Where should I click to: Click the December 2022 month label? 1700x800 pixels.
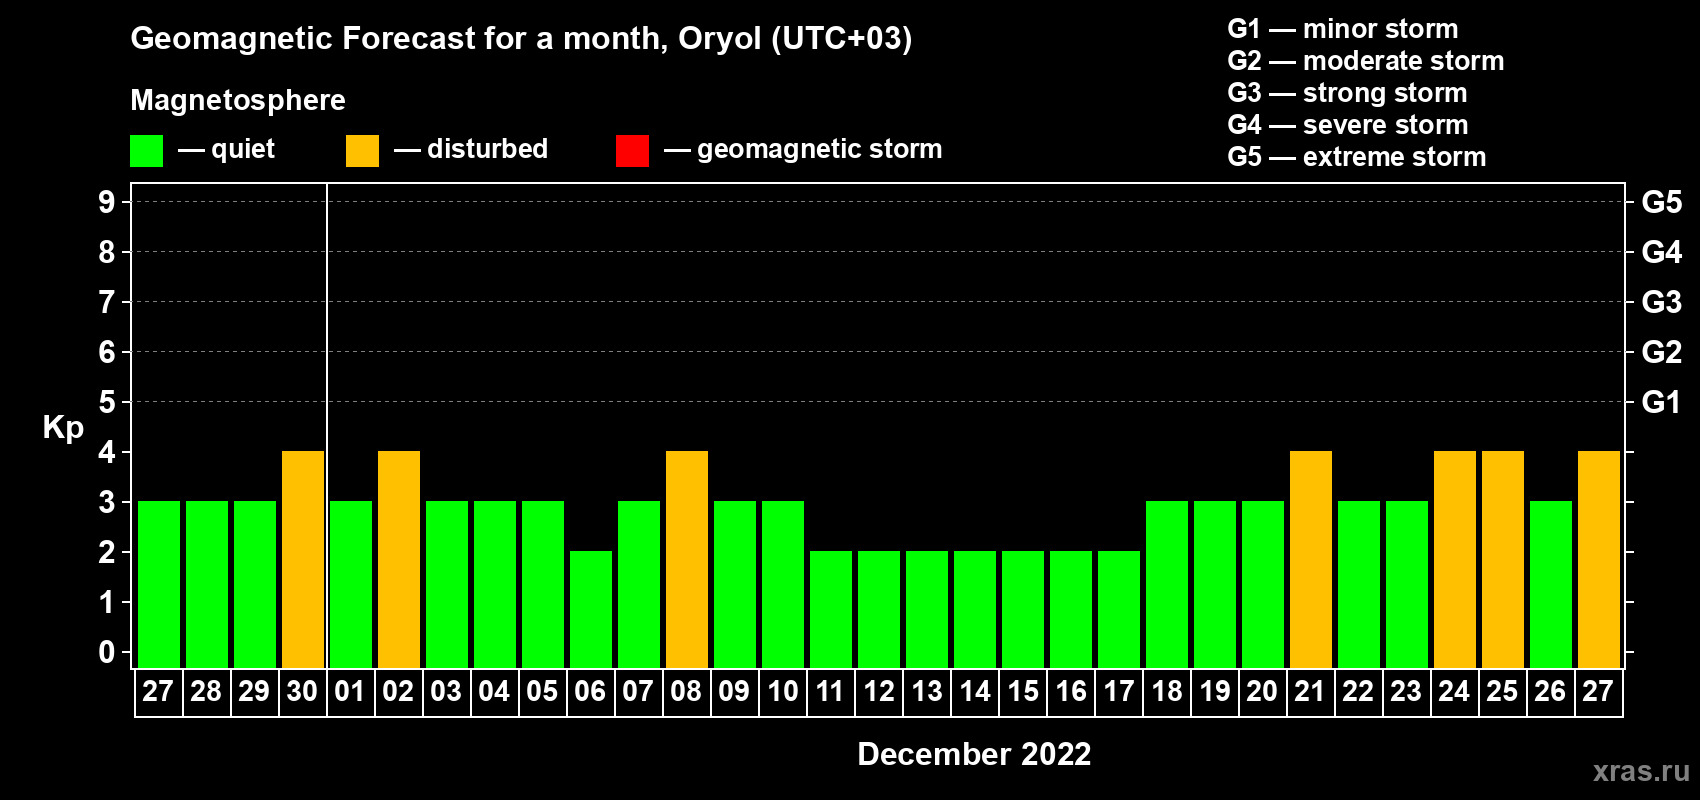(x=974, y=754)
